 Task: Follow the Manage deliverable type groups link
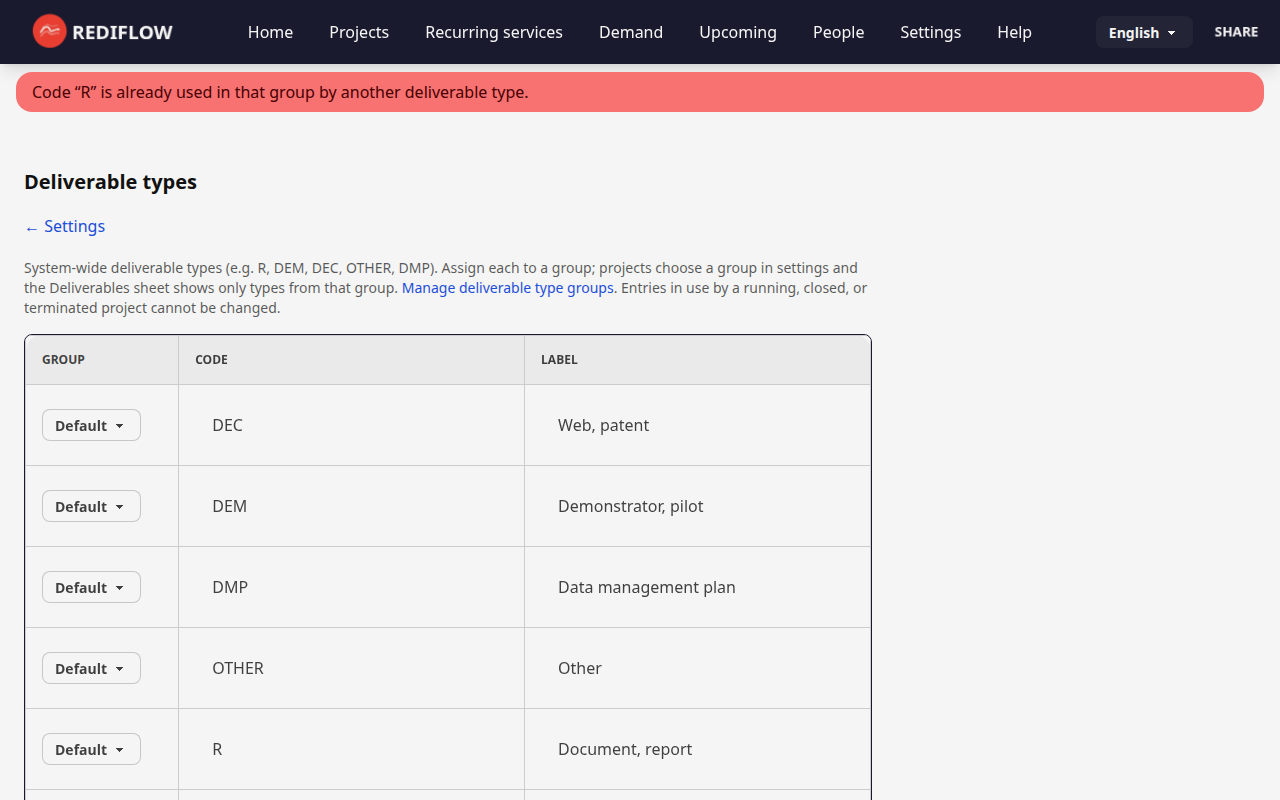coord(507,287)
